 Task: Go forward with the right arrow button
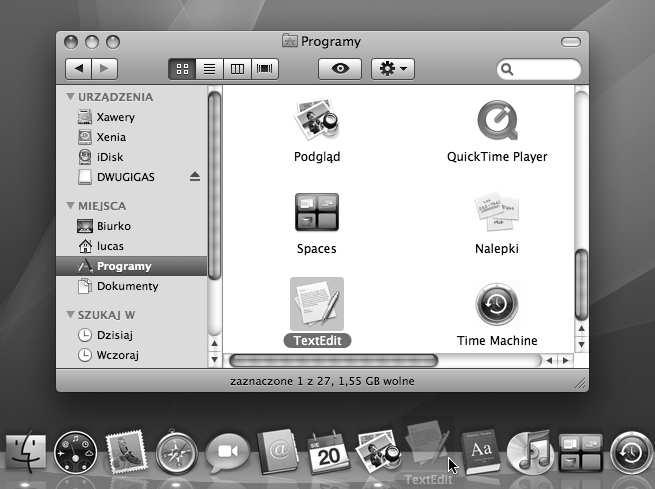point(104,69)
